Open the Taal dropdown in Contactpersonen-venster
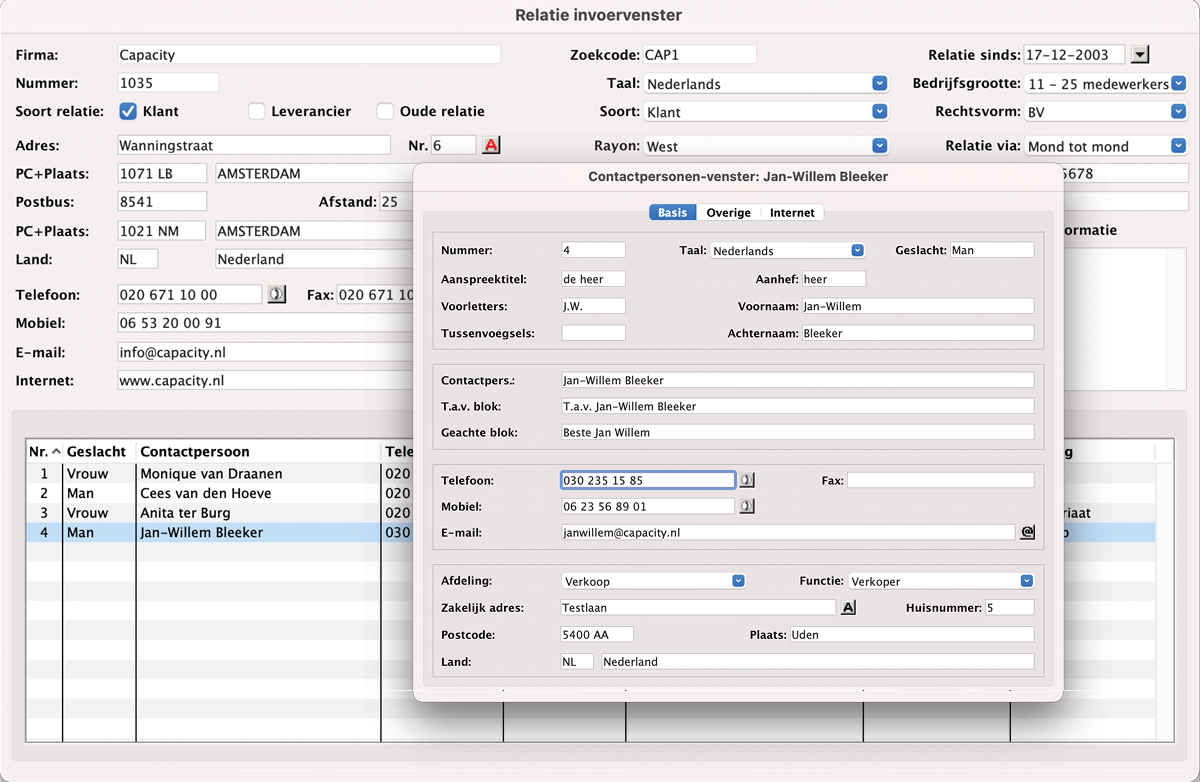Viewport: 1200px width, 782px height. (x=788, y=251)
